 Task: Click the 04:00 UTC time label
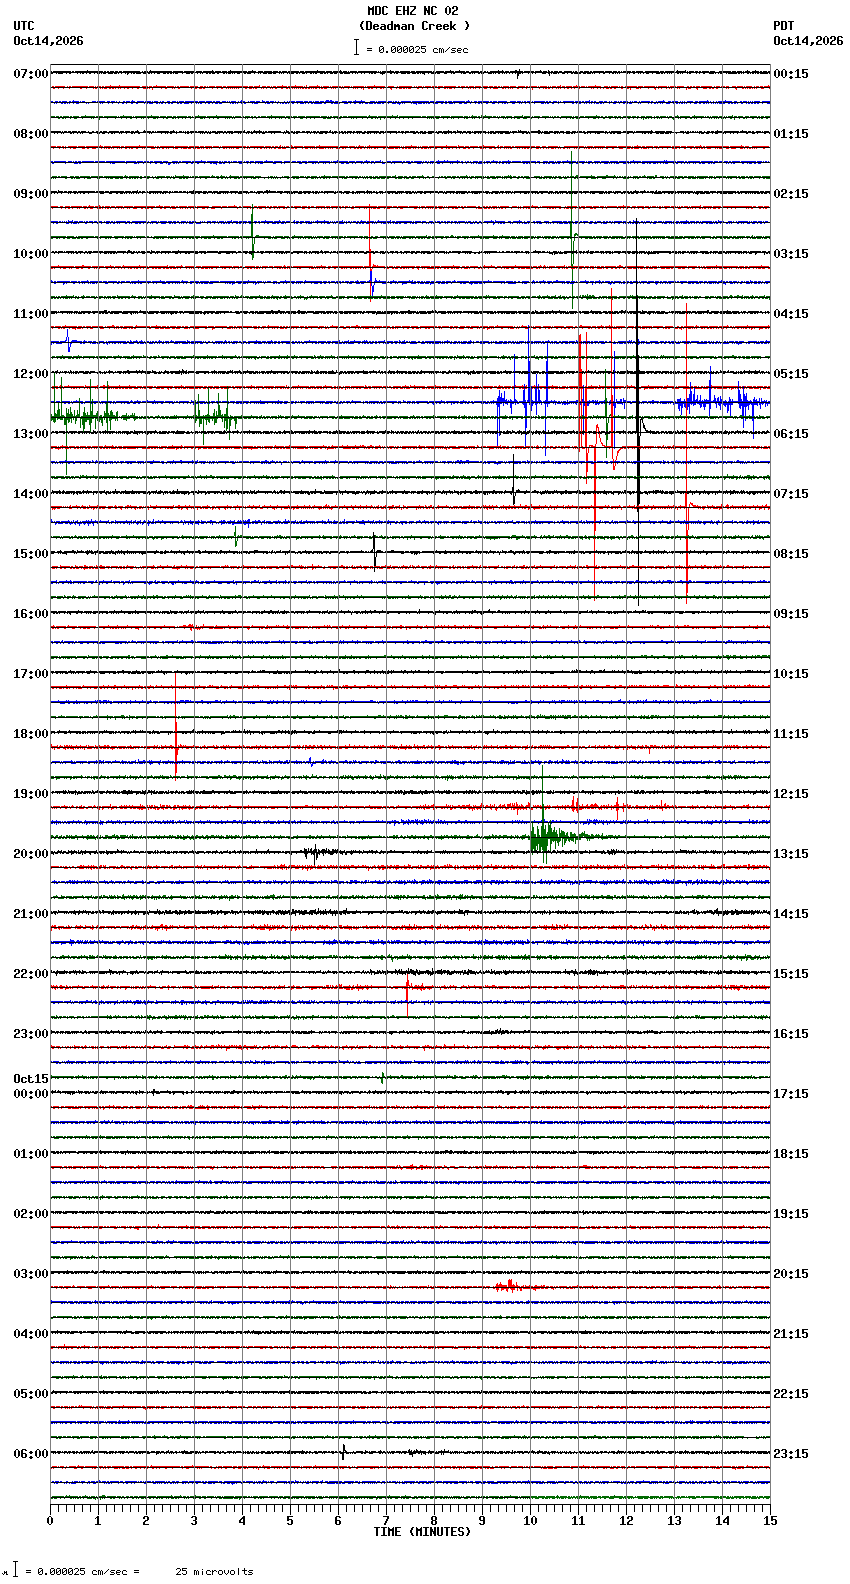coord(31,1334)
